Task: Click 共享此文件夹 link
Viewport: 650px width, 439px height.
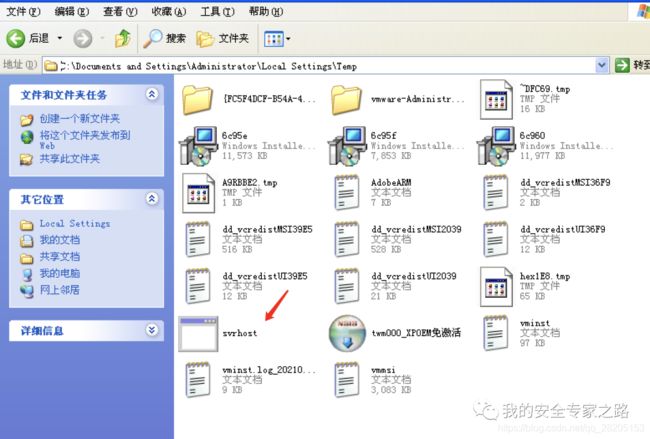Action: click(70, 159)
